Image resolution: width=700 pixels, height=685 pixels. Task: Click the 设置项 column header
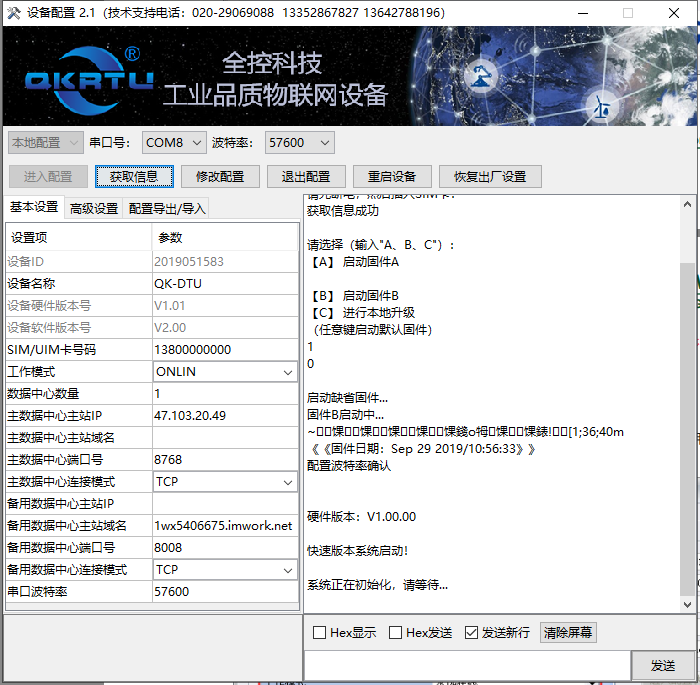(79, 238)
